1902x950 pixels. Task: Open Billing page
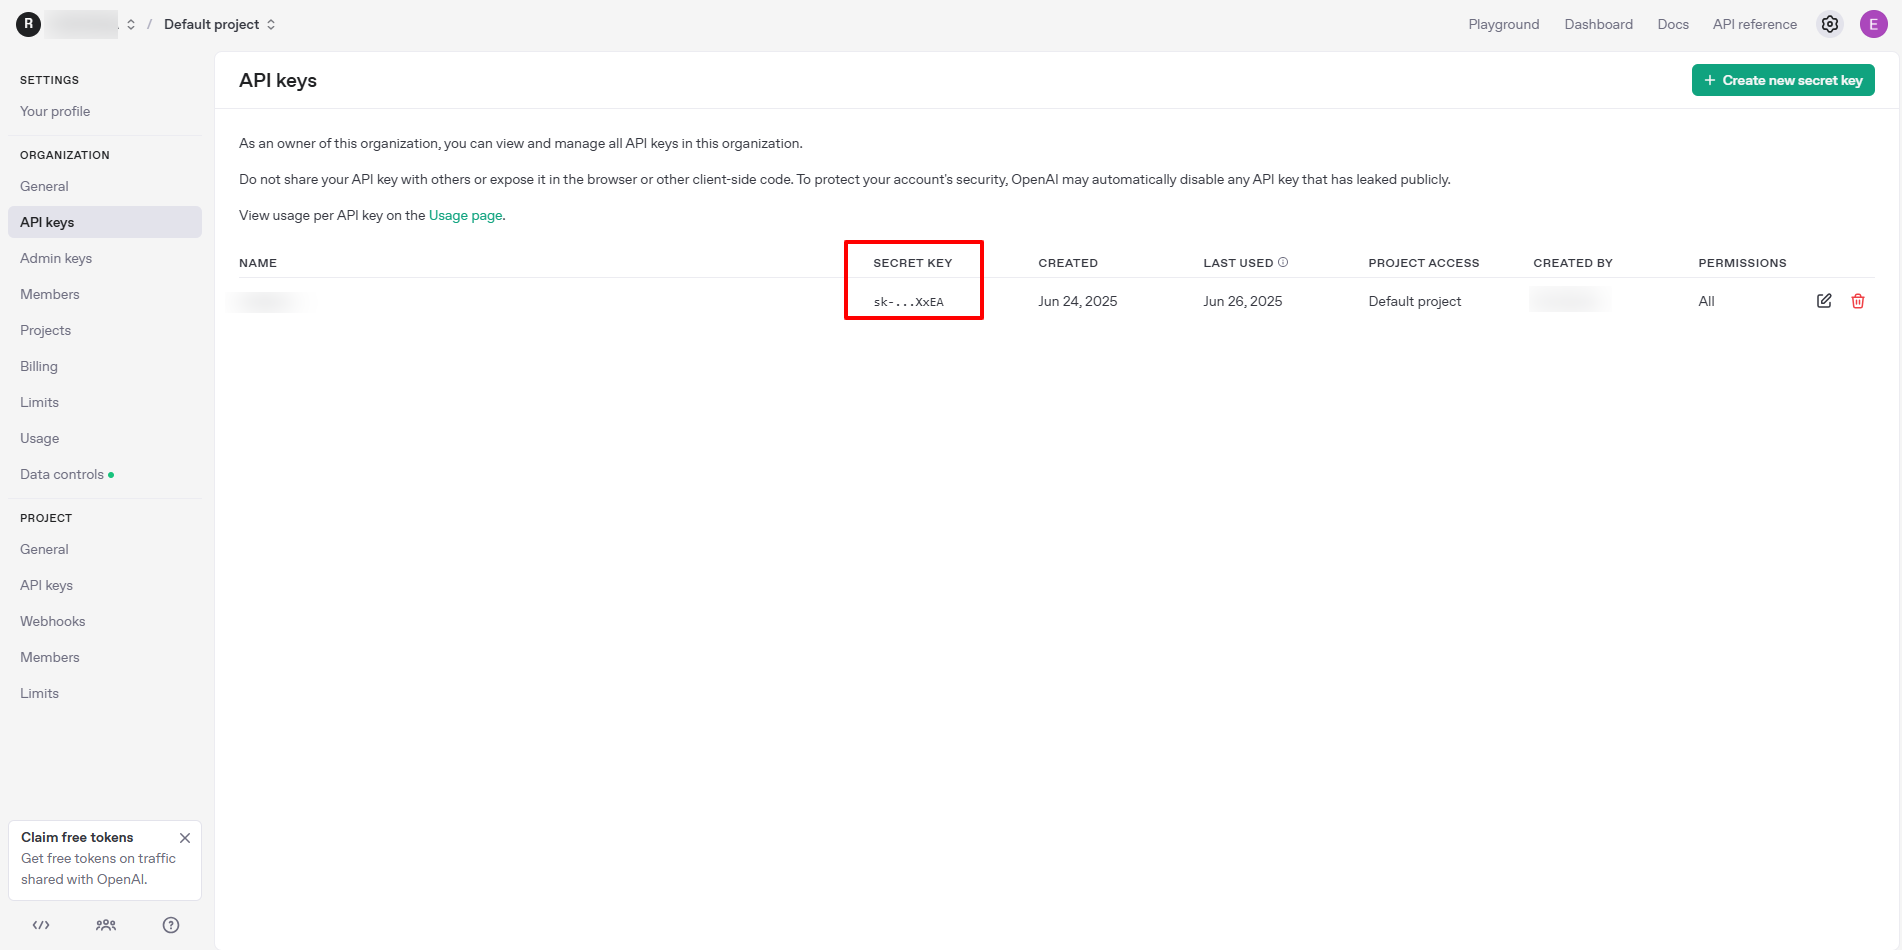[105, 366]
